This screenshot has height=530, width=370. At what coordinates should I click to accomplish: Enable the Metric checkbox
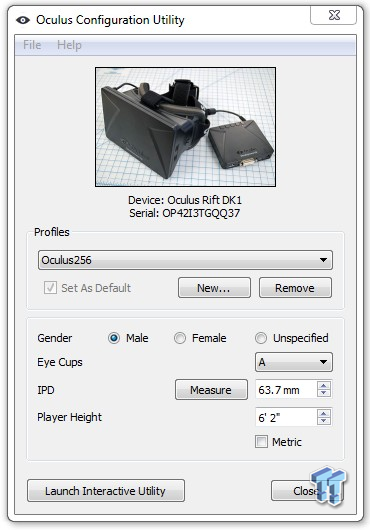pos(261,442)
